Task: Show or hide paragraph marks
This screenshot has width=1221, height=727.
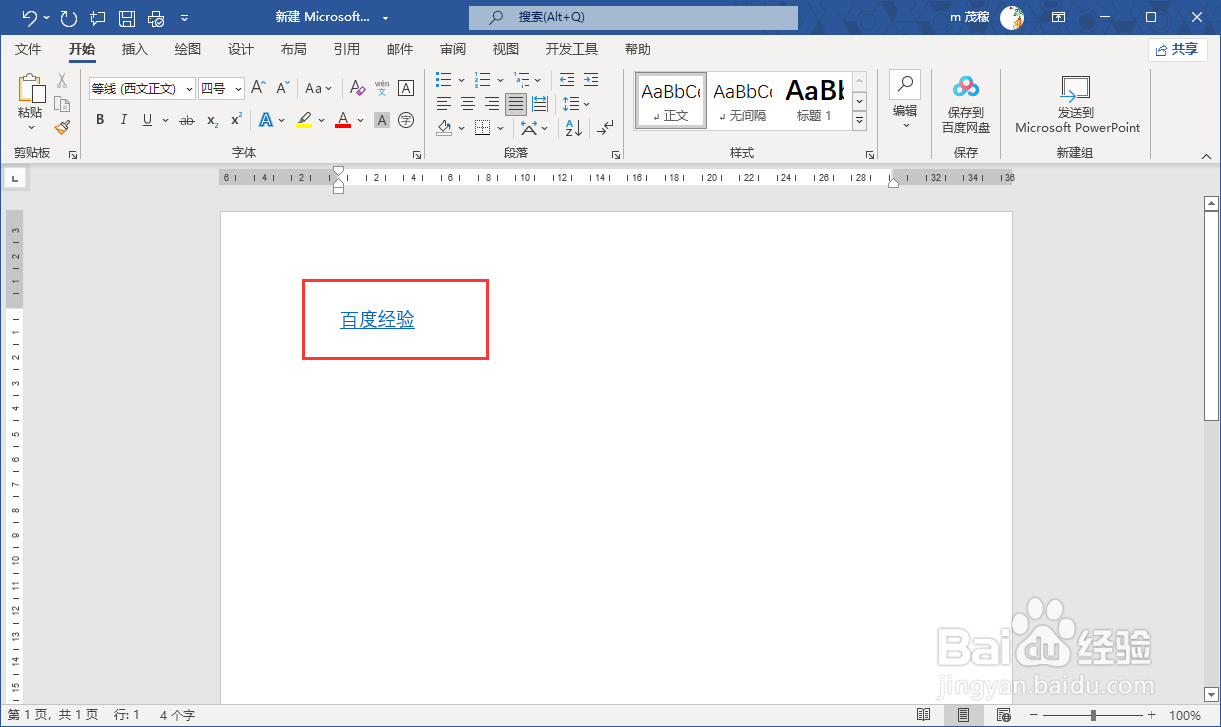Action: point(606,128)
